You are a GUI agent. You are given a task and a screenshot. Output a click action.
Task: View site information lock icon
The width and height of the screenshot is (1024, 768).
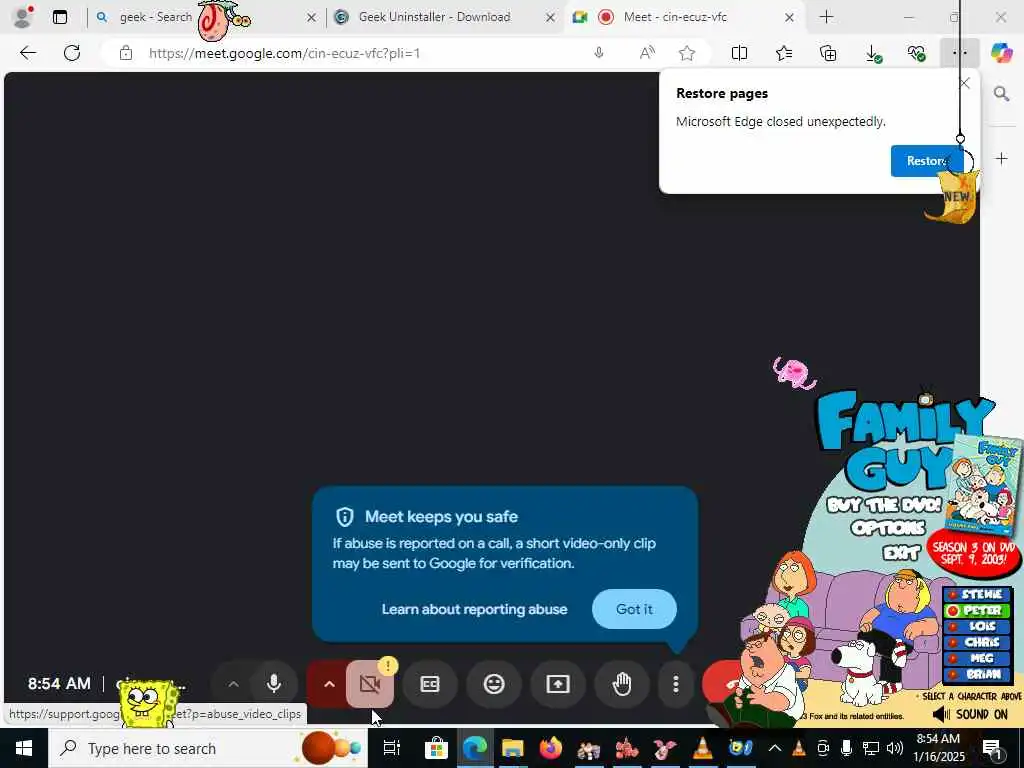pos(126,53)
